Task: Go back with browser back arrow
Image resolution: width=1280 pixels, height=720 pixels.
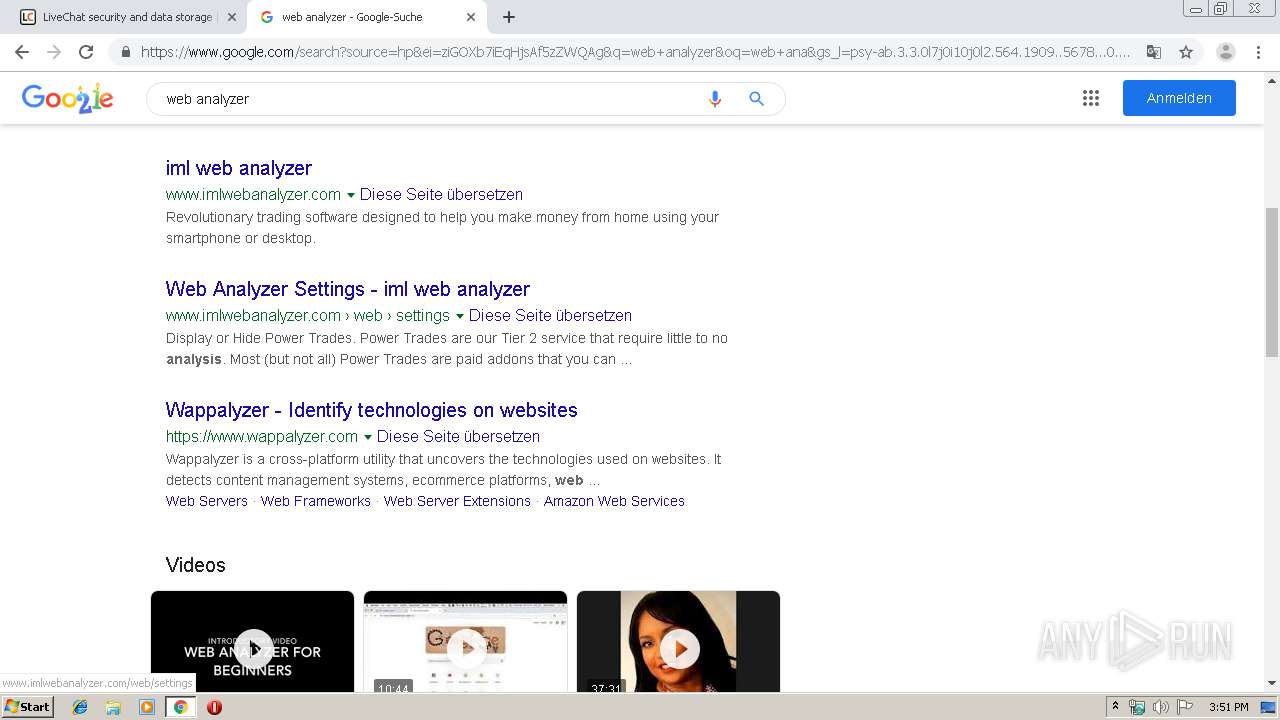Action: [x=22, y=52]
